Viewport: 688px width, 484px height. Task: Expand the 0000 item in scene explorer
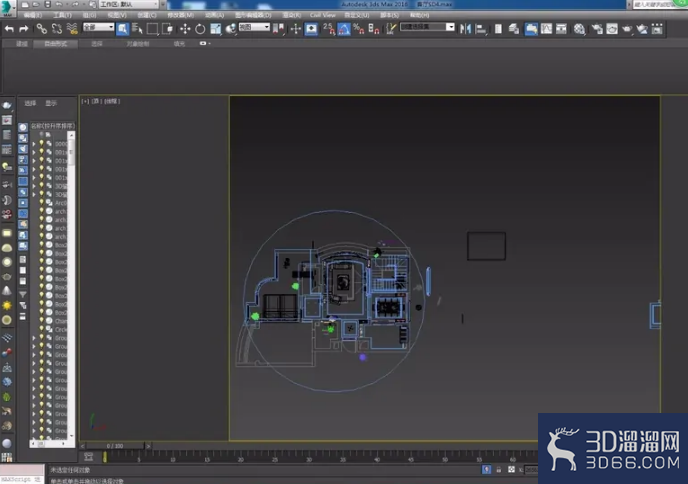pyautogui.click(x=34, y=144)
